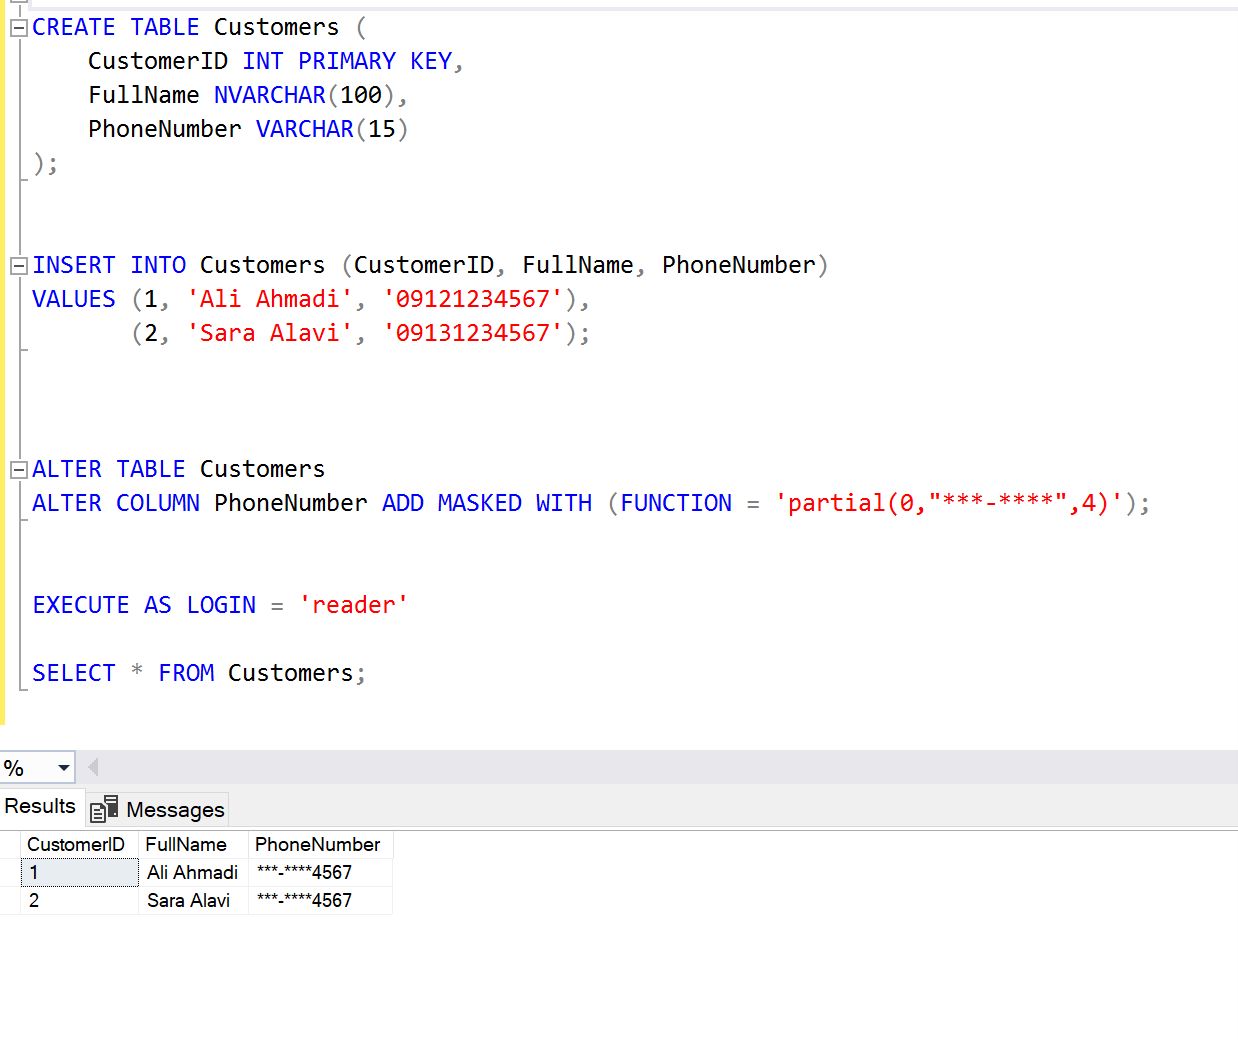The width and height of the screenshot is (1238, 1040).
Task: Open the editor zoom percentage dropdown
Action: pos(63,768)
